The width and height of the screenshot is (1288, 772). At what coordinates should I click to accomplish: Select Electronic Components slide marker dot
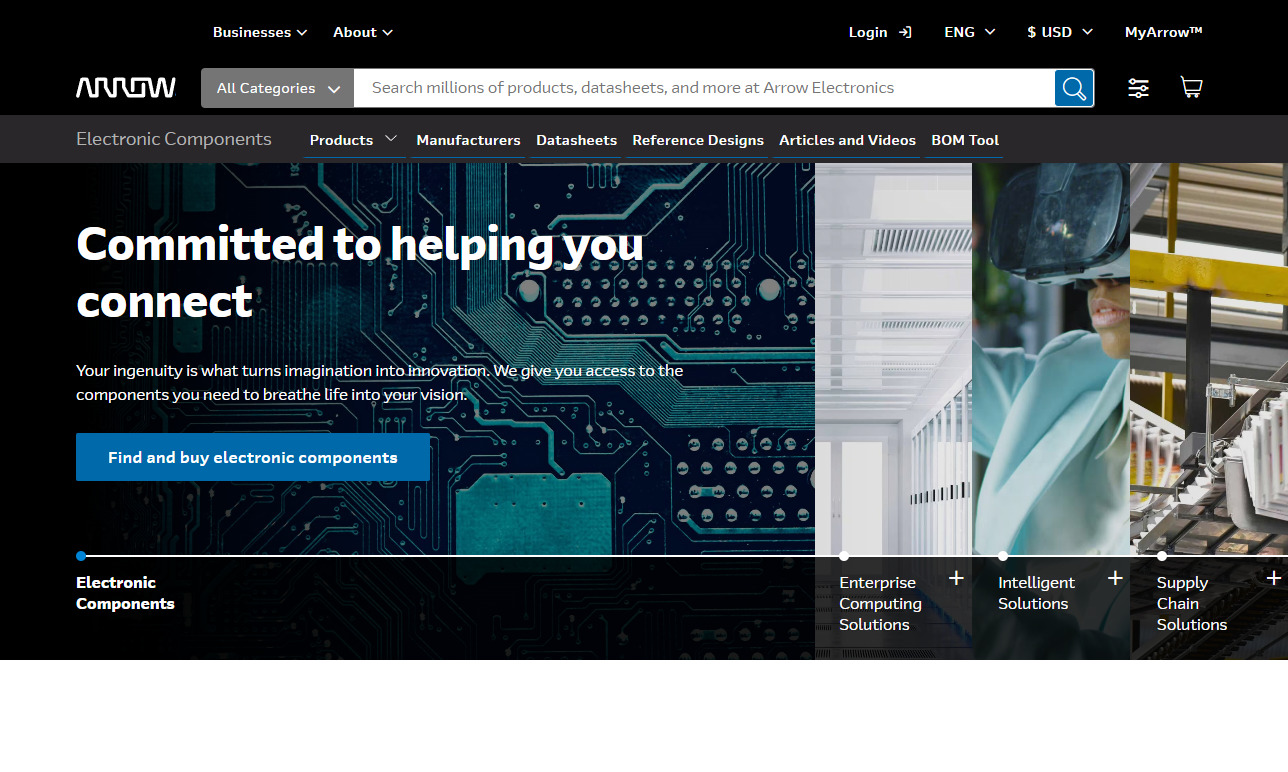[81, 556]
